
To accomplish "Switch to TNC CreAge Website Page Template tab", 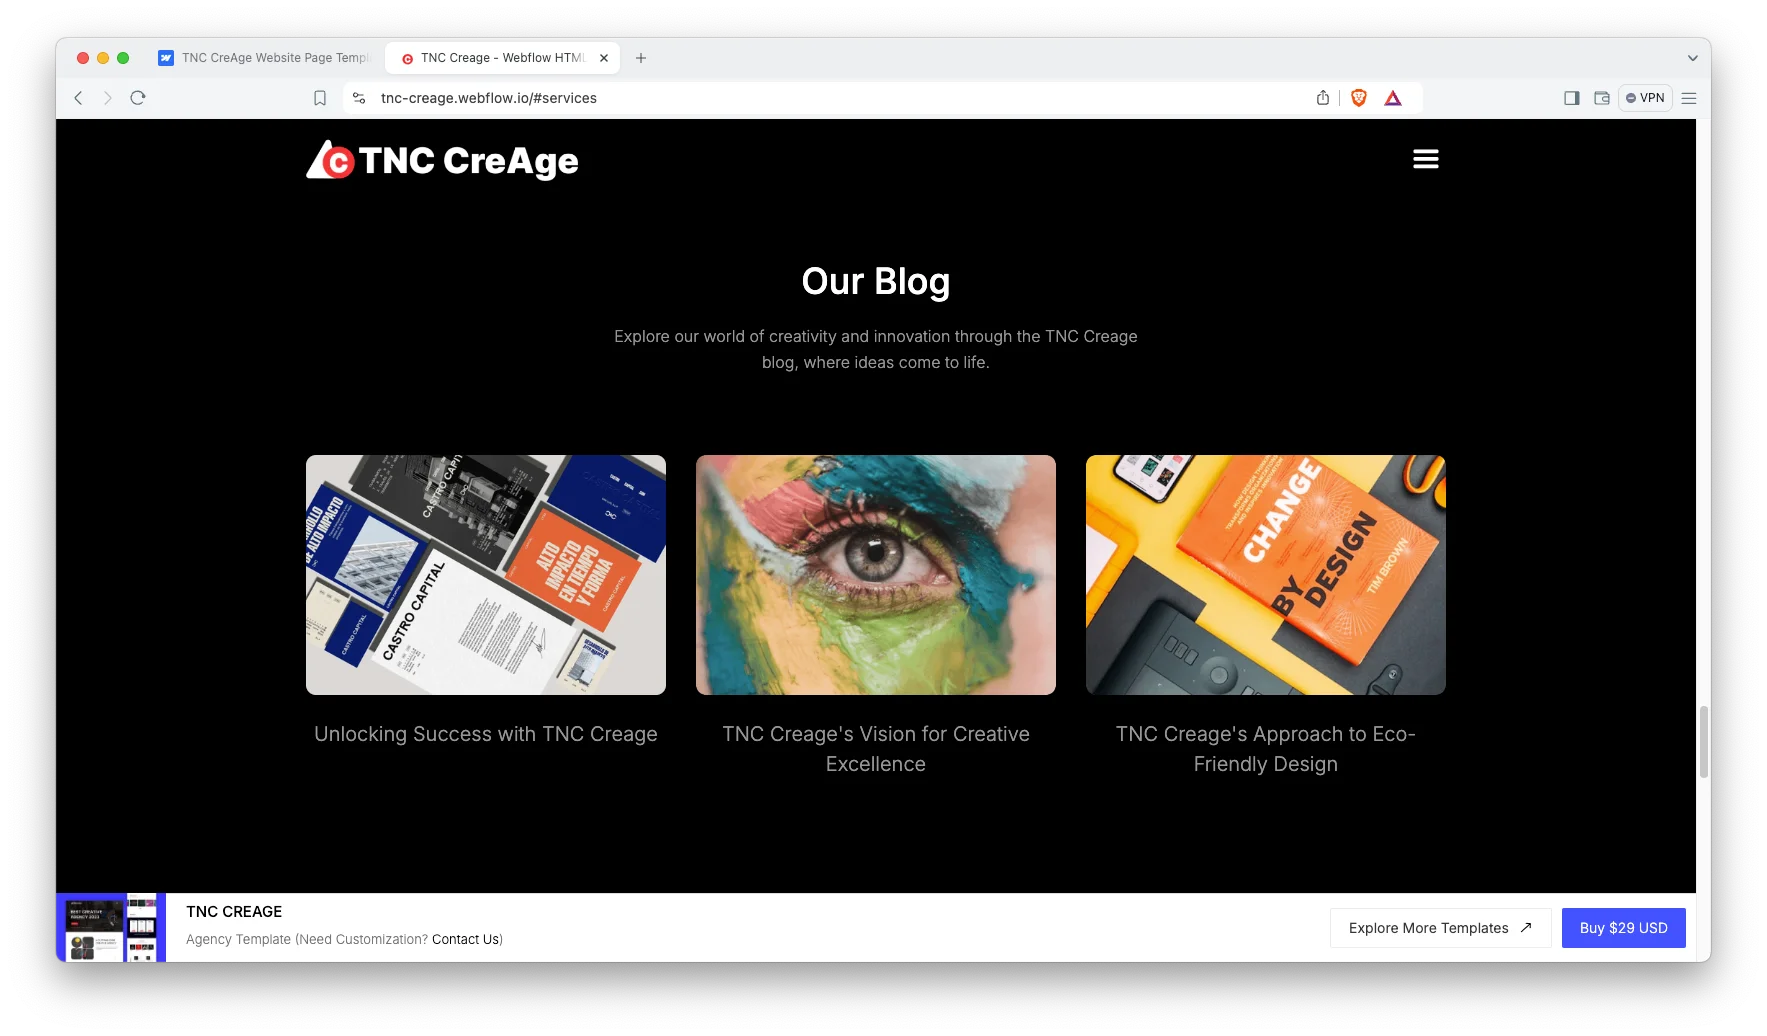I will (264, 58).
